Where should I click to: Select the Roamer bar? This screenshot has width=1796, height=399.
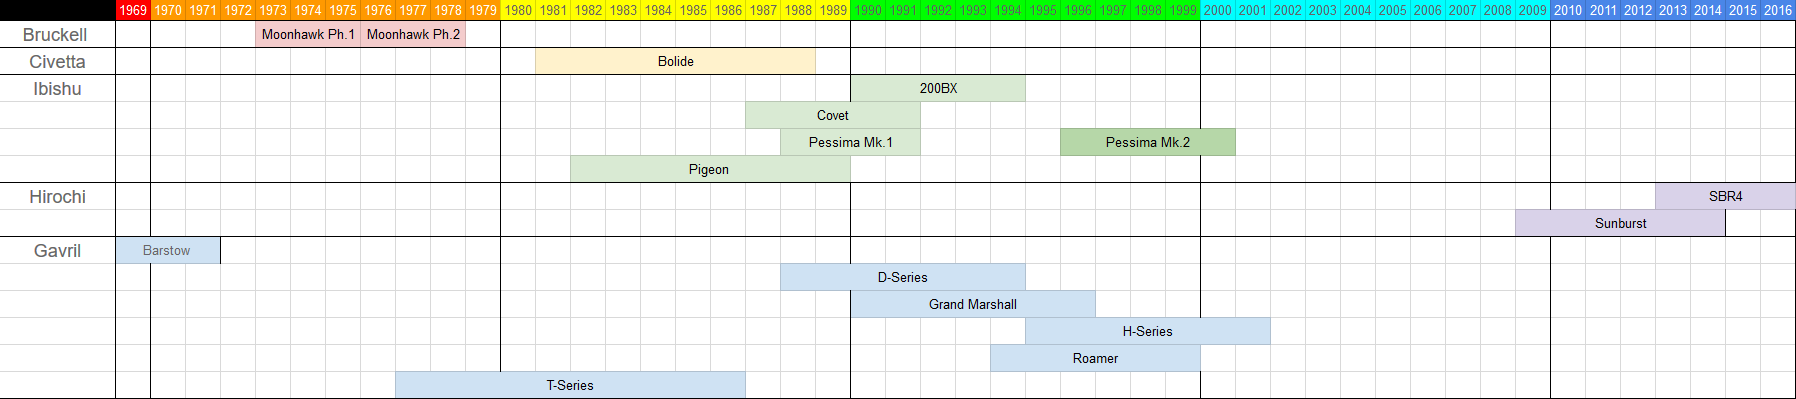(x=1095, y=358)
